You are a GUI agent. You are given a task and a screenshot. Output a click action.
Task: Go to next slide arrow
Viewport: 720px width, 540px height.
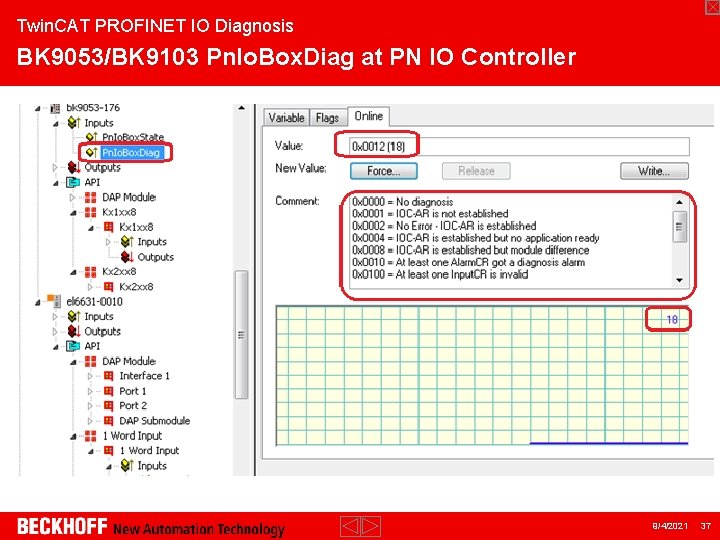click(371, 526)
